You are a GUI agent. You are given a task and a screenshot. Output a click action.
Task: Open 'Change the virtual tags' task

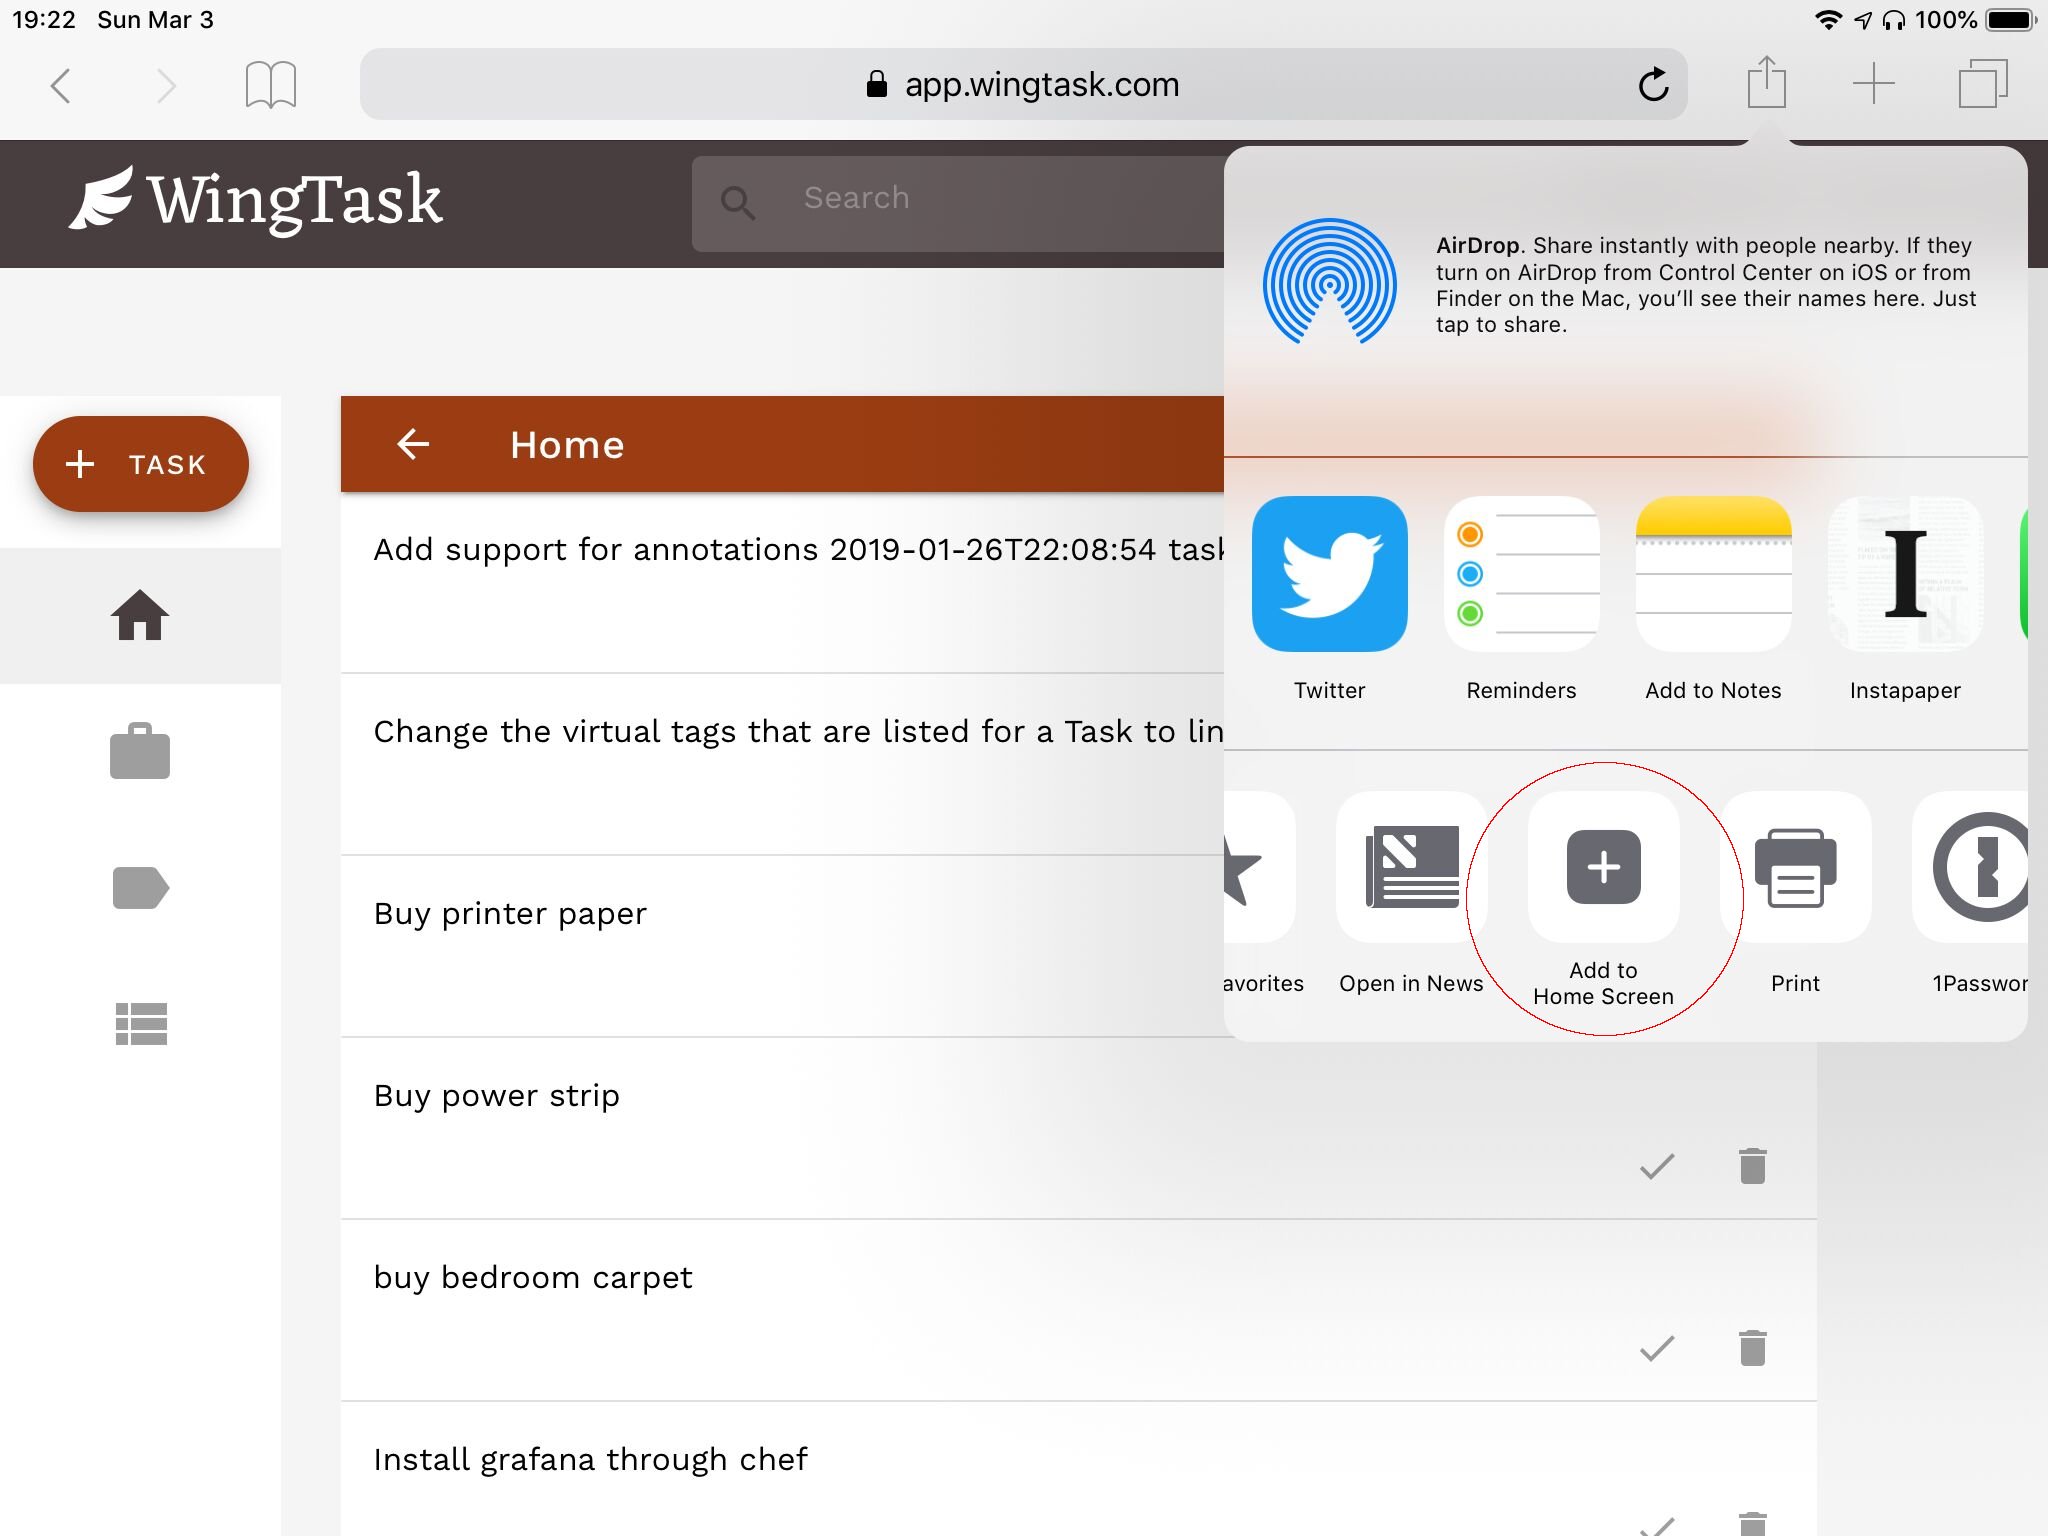(782, 764)
